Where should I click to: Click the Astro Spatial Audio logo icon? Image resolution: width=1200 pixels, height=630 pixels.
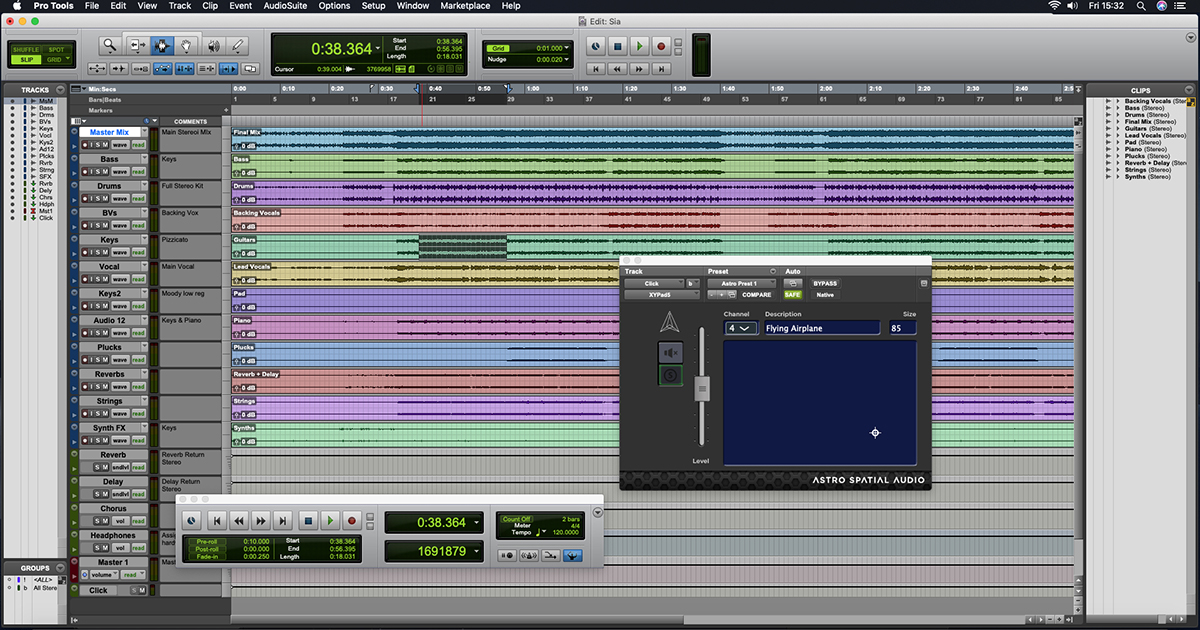672,323
